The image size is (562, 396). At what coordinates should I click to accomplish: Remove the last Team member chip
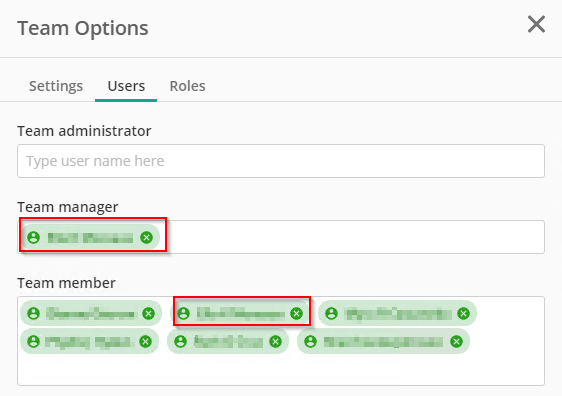pyautogui.click(x=456, y=342)
